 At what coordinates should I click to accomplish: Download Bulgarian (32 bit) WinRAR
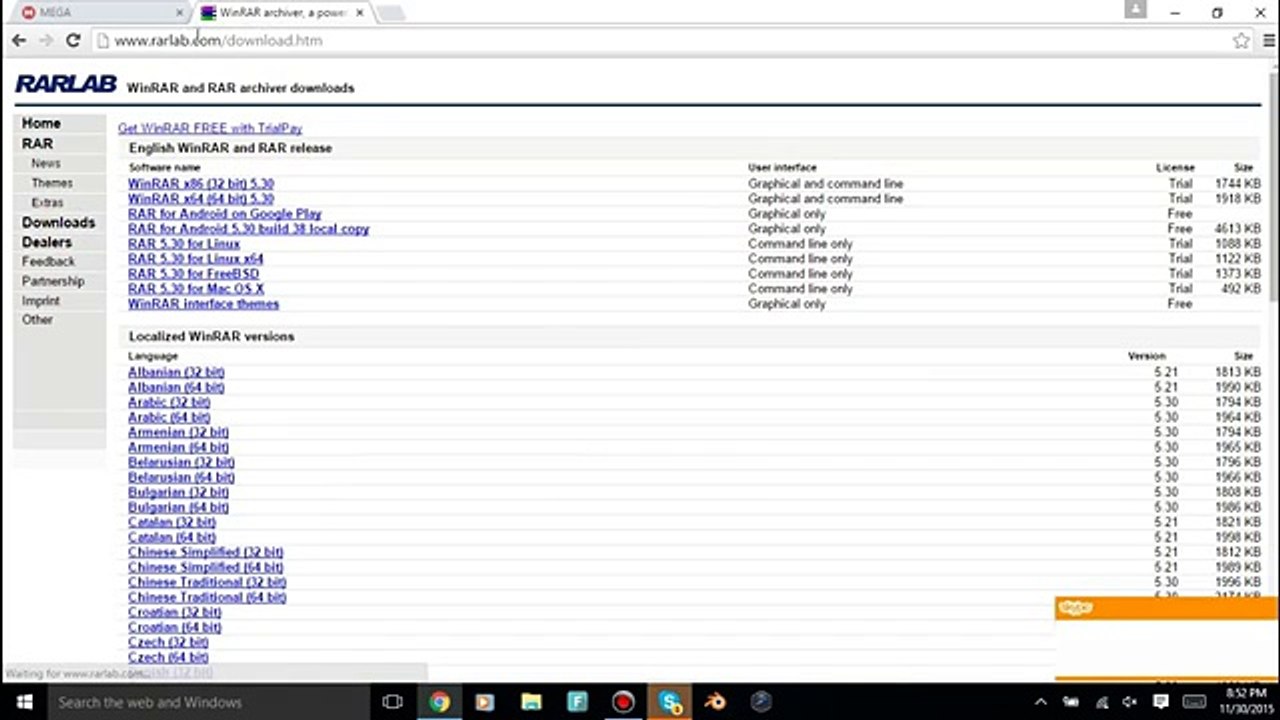(x=178, y=492)
